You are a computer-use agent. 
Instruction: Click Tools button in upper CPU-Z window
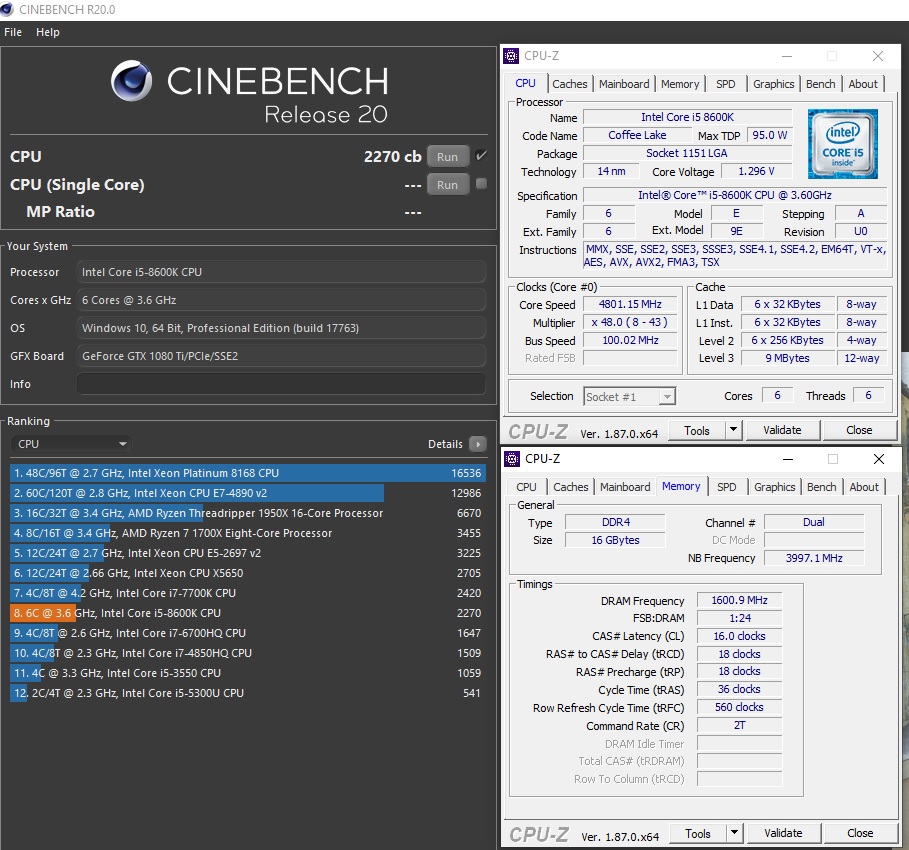[697, 430]
